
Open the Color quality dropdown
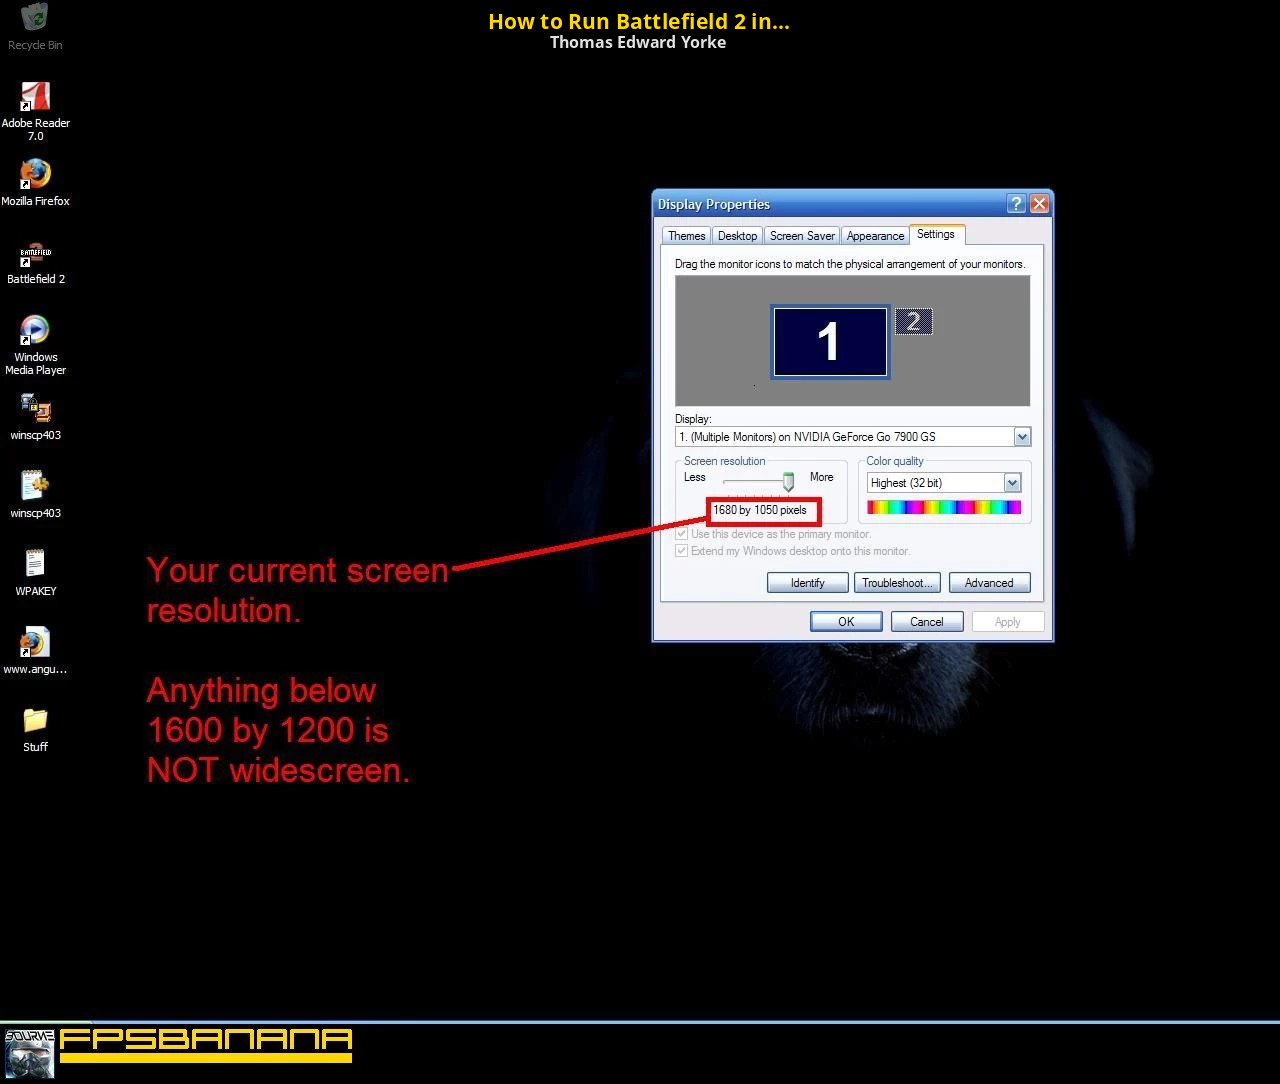point(1012,483)
